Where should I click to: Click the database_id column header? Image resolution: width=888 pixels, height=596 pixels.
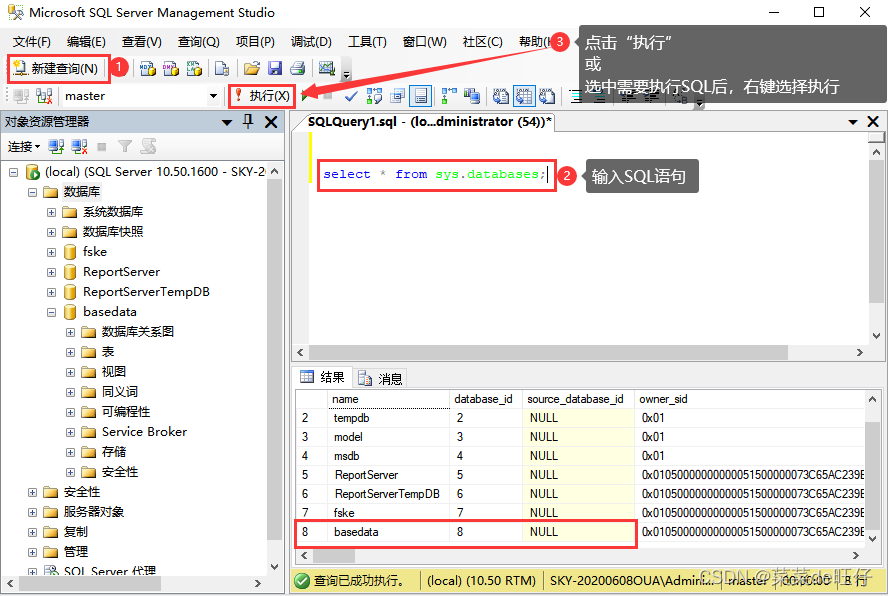coord(486,399)
